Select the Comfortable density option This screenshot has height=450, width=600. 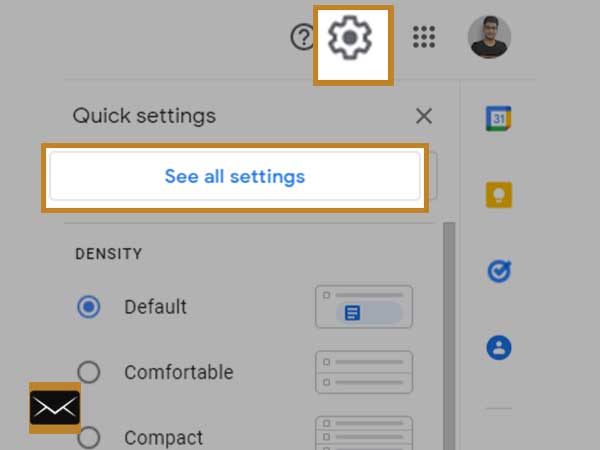coord(89,372)
